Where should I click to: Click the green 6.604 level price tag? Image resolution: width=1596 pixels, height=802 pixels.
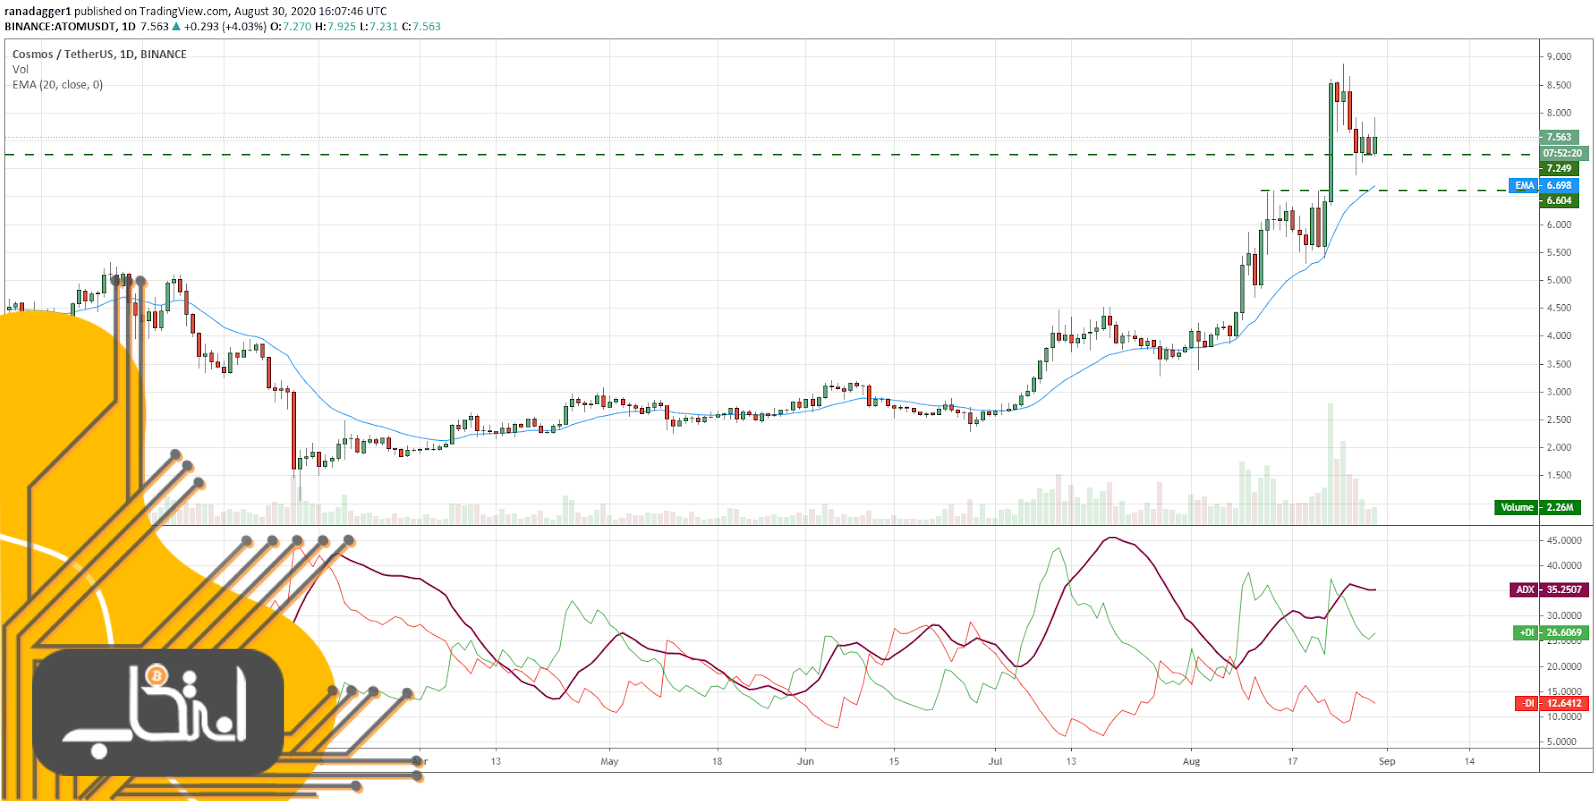[1558, 200]
